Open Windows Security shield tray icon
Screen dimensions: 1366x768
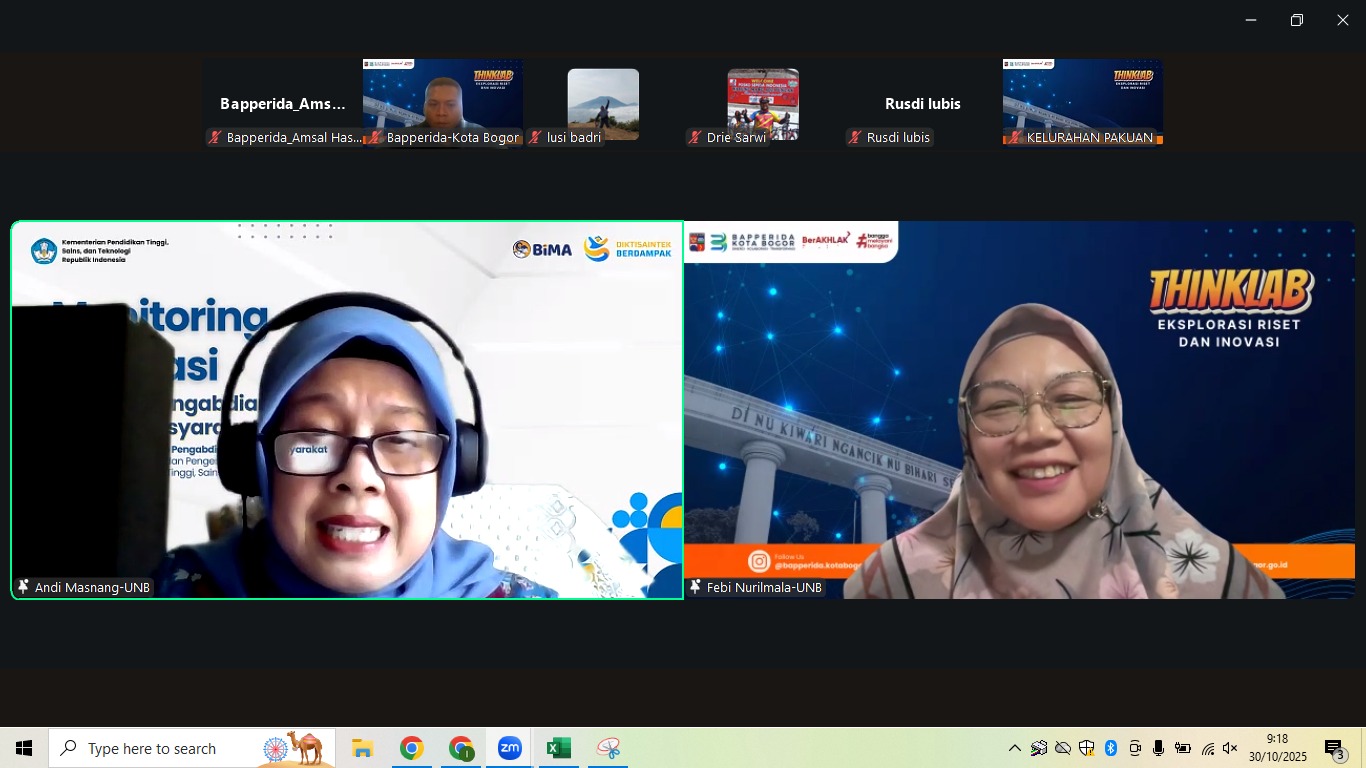[1086, 748]
